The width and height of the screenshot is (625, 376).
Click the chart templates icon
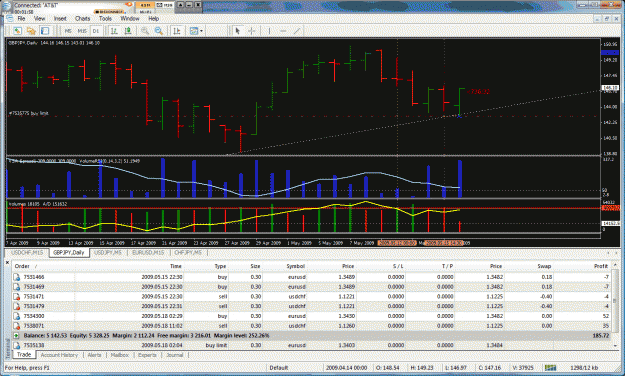(194, 31)
